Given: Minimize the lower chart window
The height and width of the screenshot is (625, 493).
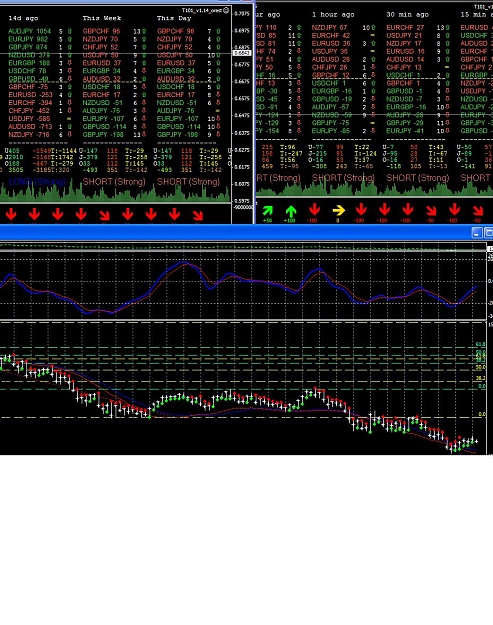Looking at the screenshot, I should point(477,233).
